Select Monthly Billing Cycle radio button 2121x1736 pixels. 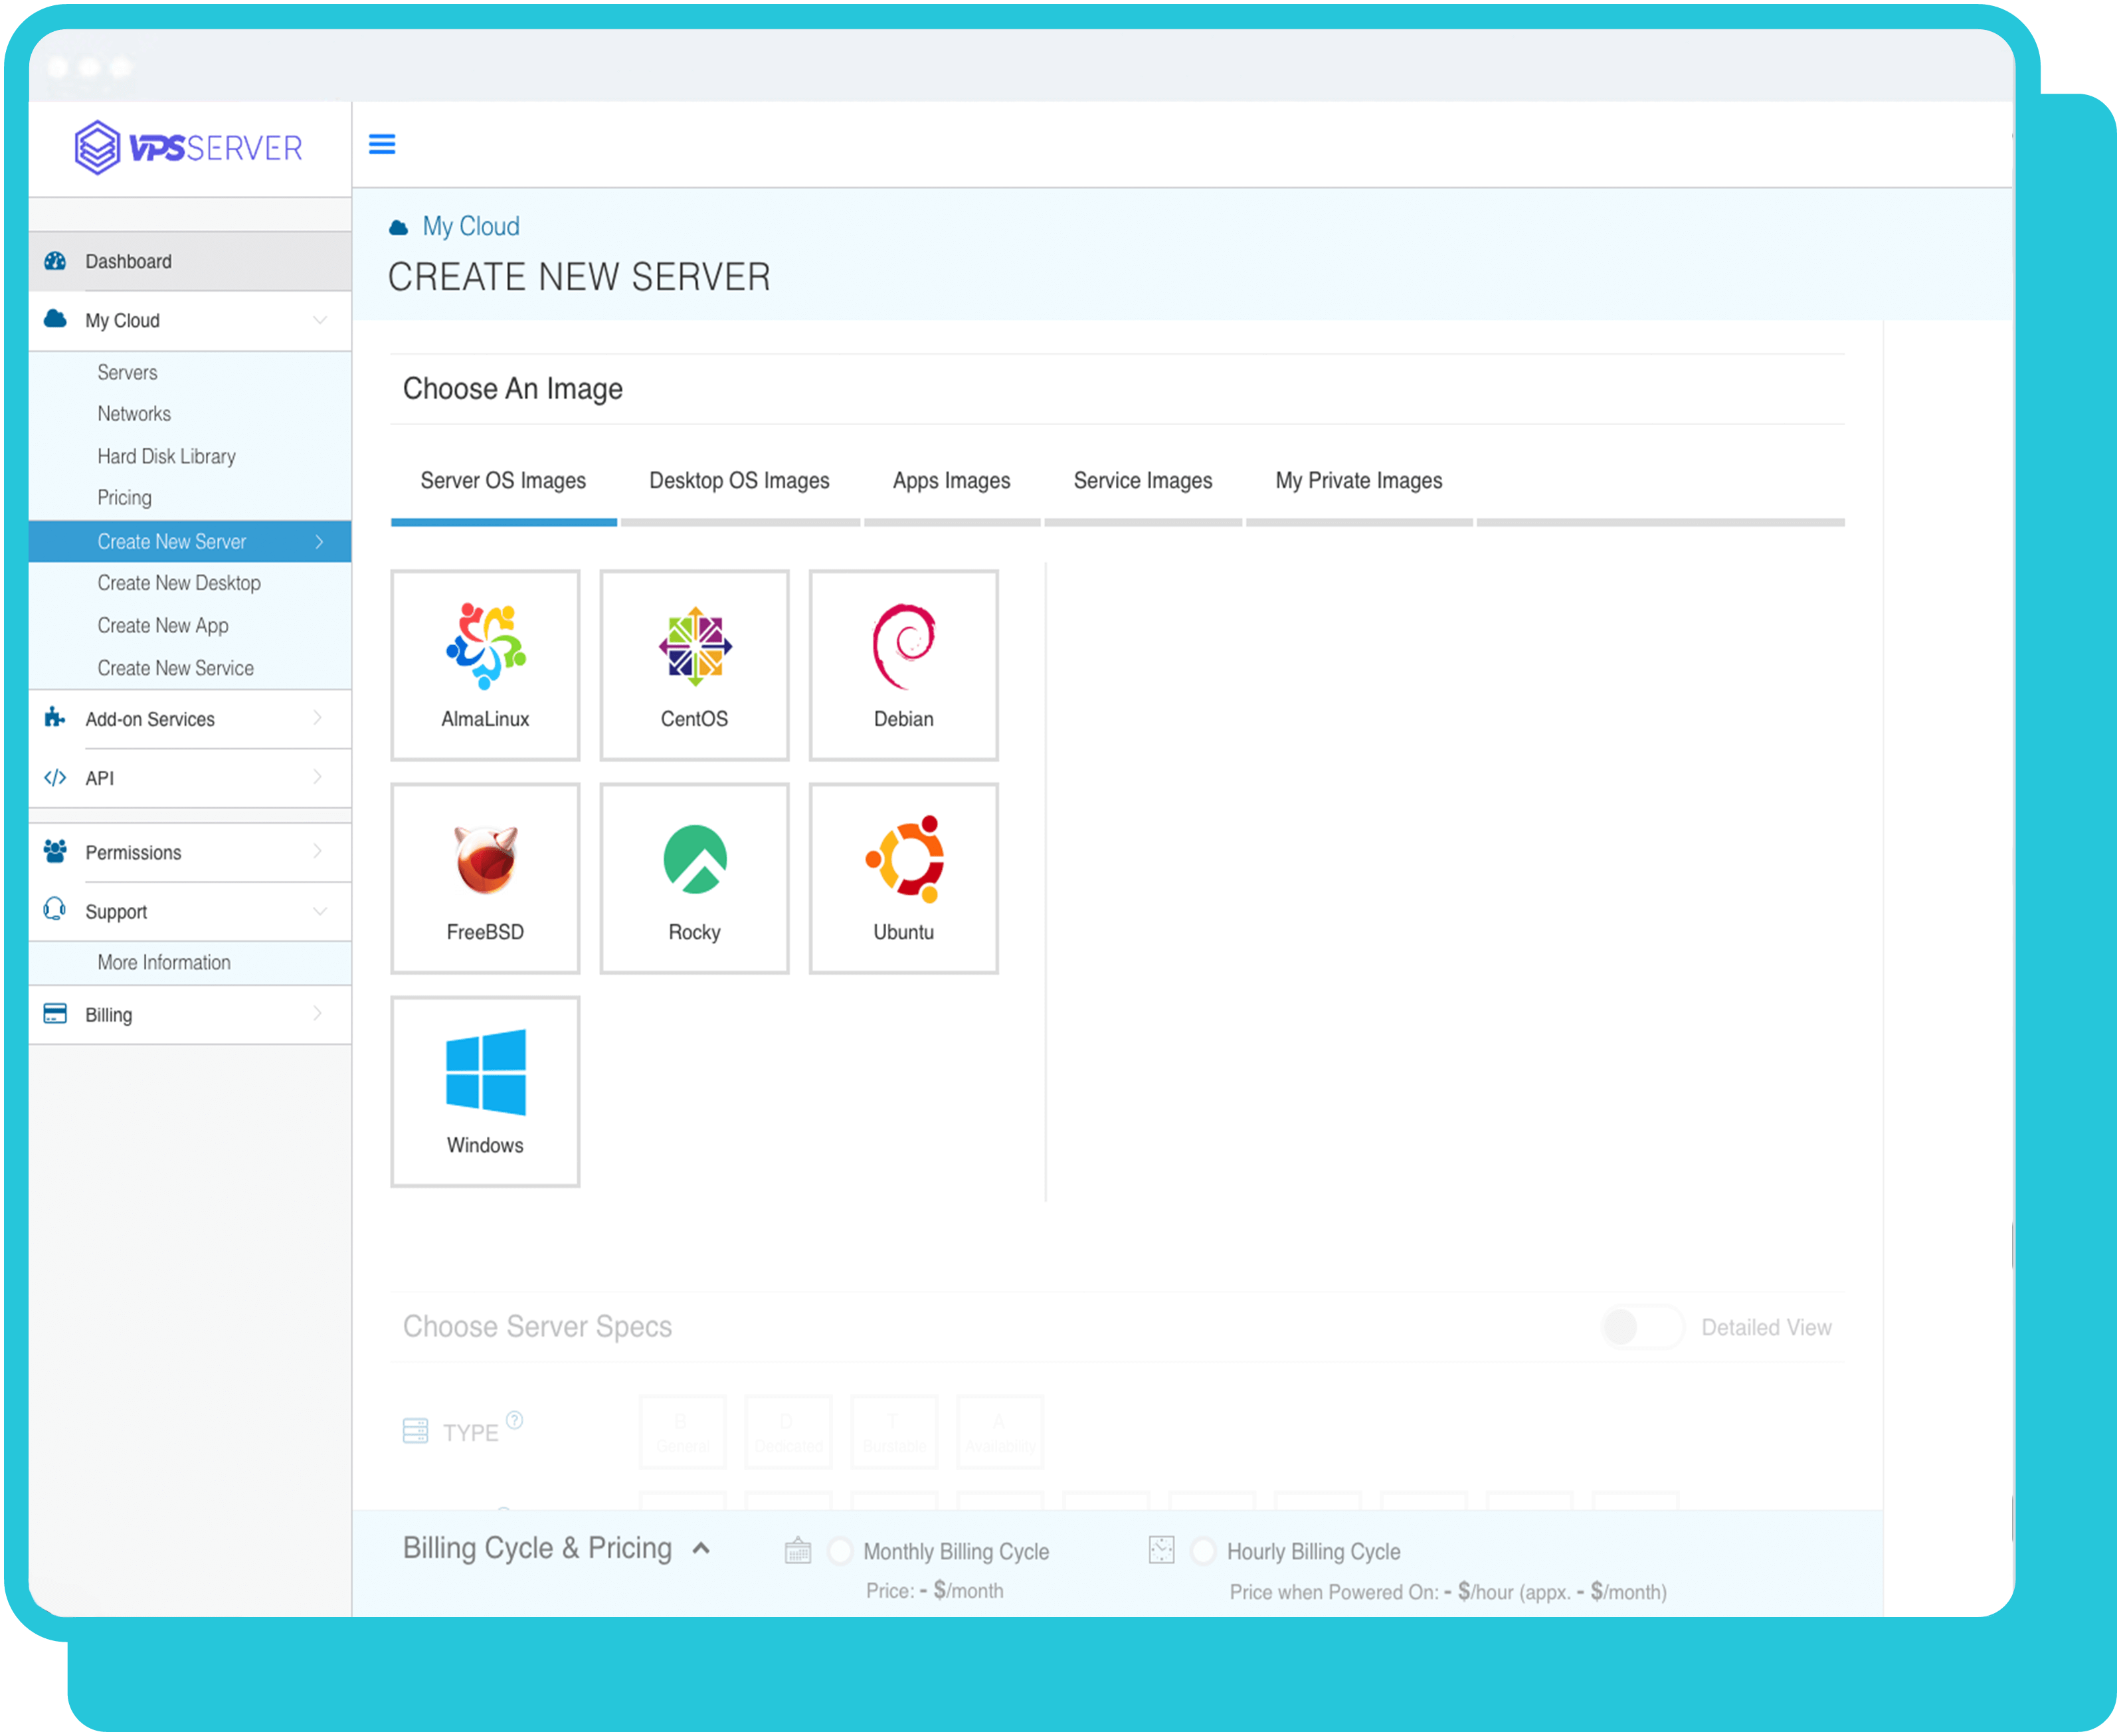(840, 1551)
